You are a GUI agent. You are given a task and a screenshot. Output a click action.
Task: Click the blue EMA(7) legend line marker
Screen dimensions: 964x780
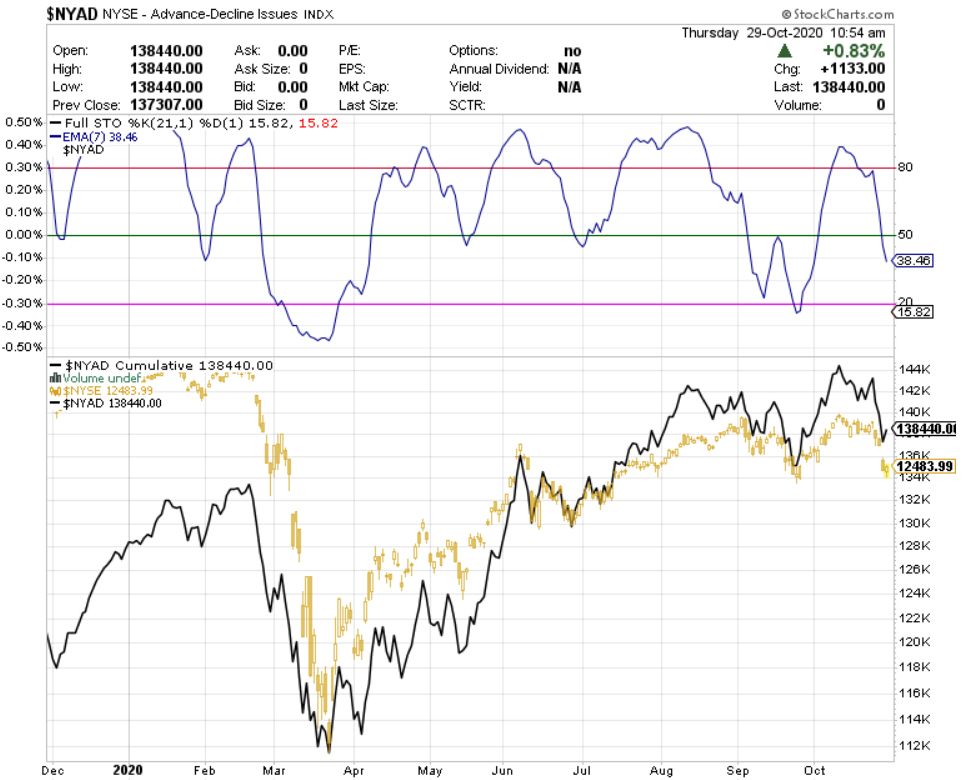[56, 135]
